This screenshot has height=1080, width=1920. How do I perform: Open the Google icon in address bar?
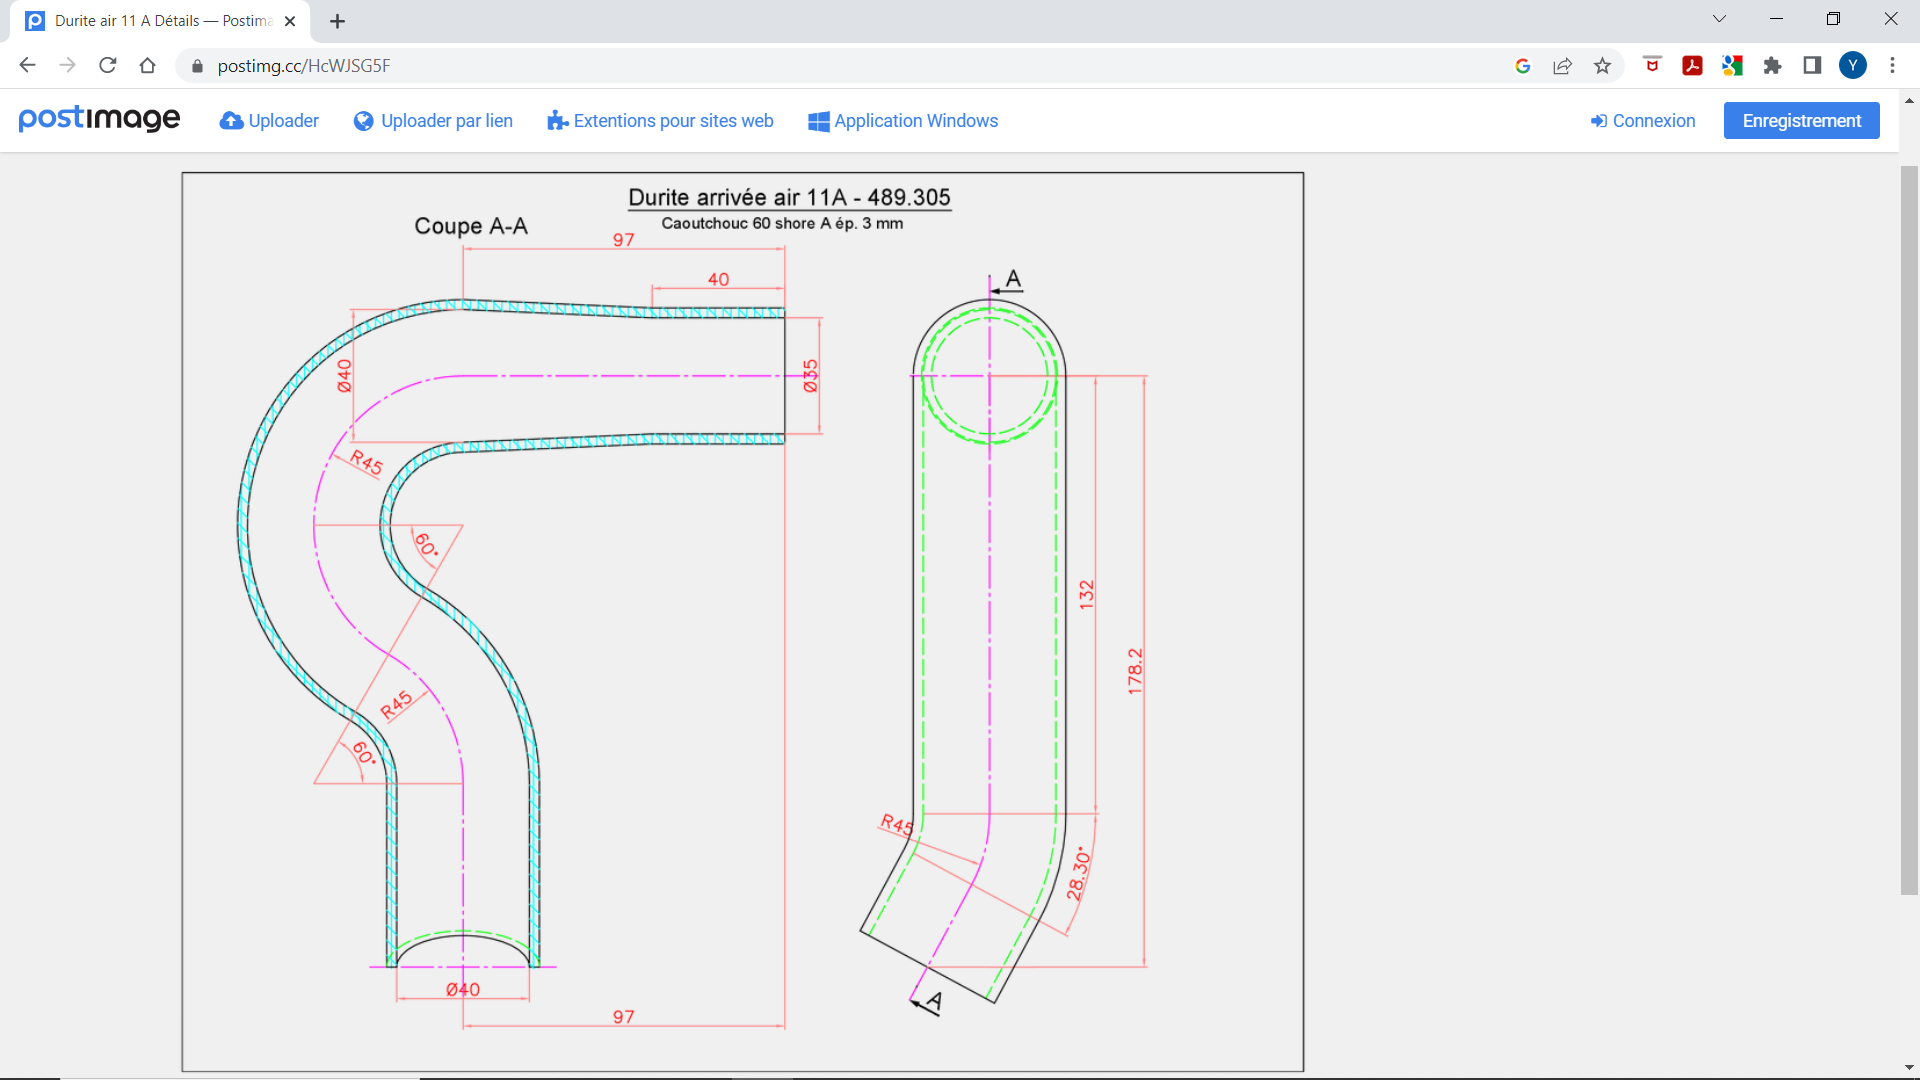pyautogui.click(x=1523, y=66)
